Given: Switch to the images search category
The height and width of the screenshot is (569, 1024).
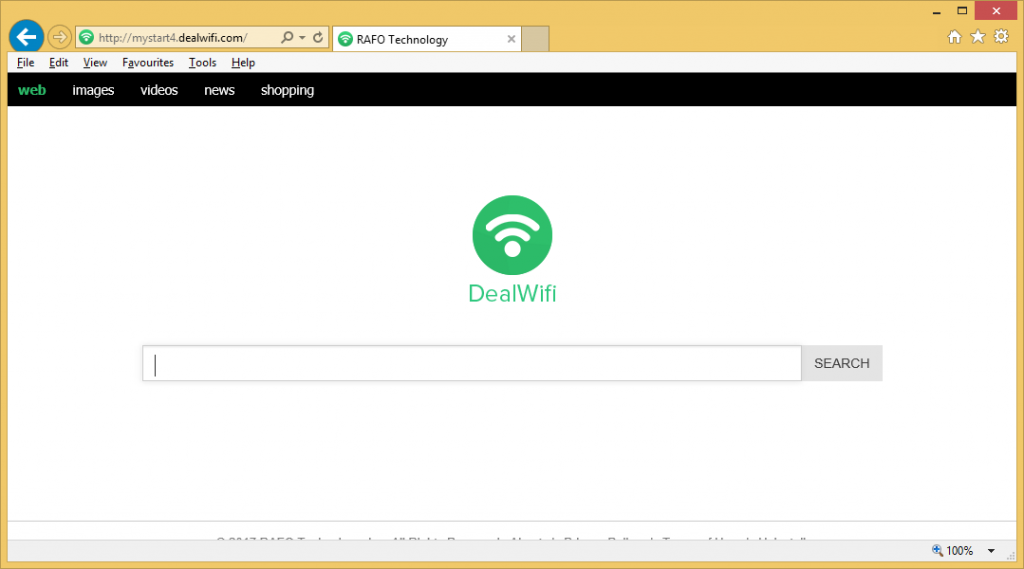Looking at the screenshot, I should tap(93, 90).
